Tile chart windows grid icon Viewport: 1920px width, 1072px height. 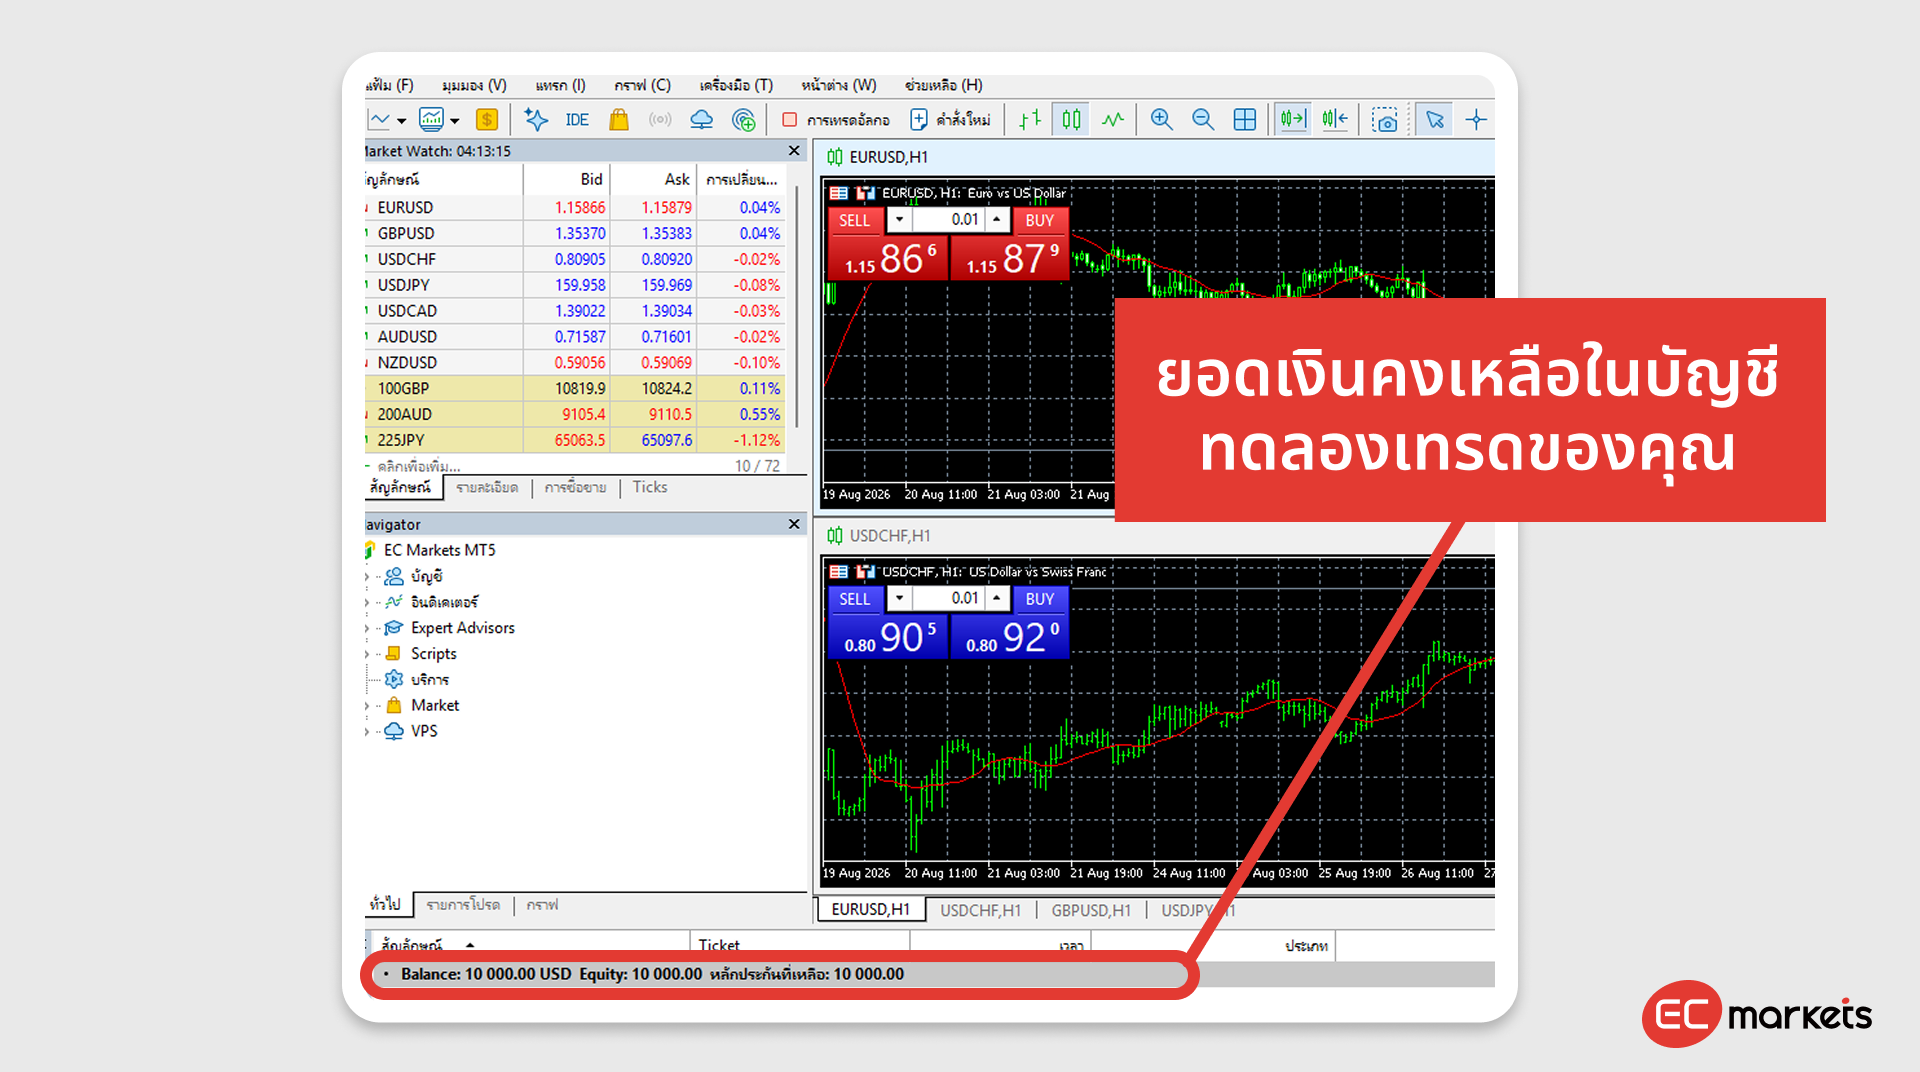1245,120
